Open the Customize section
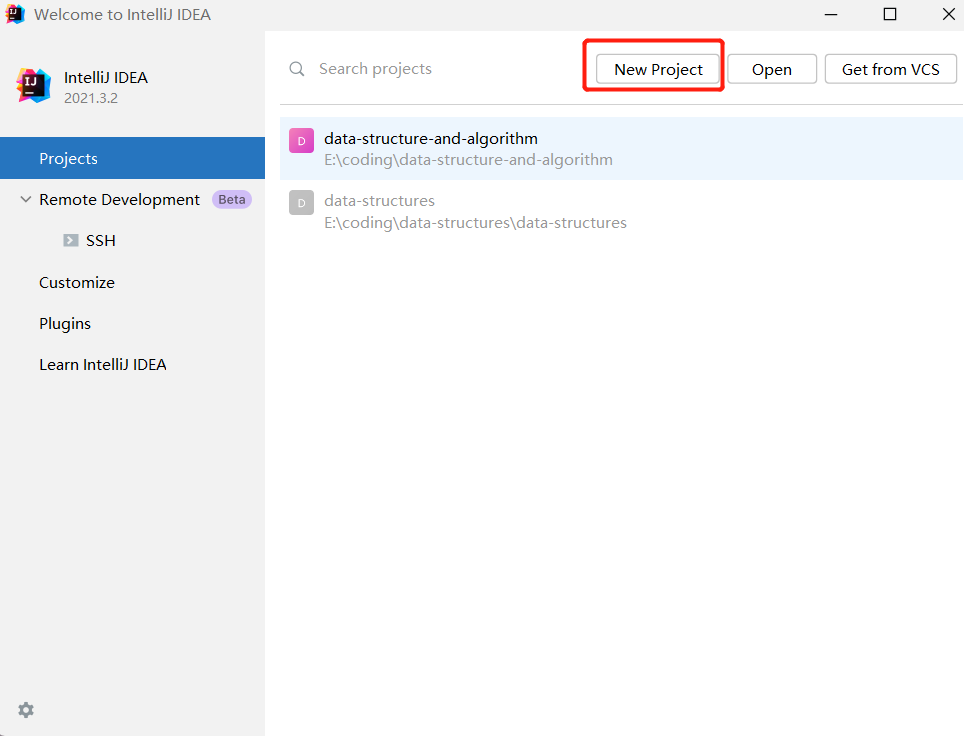 click(x=77, y=282)
